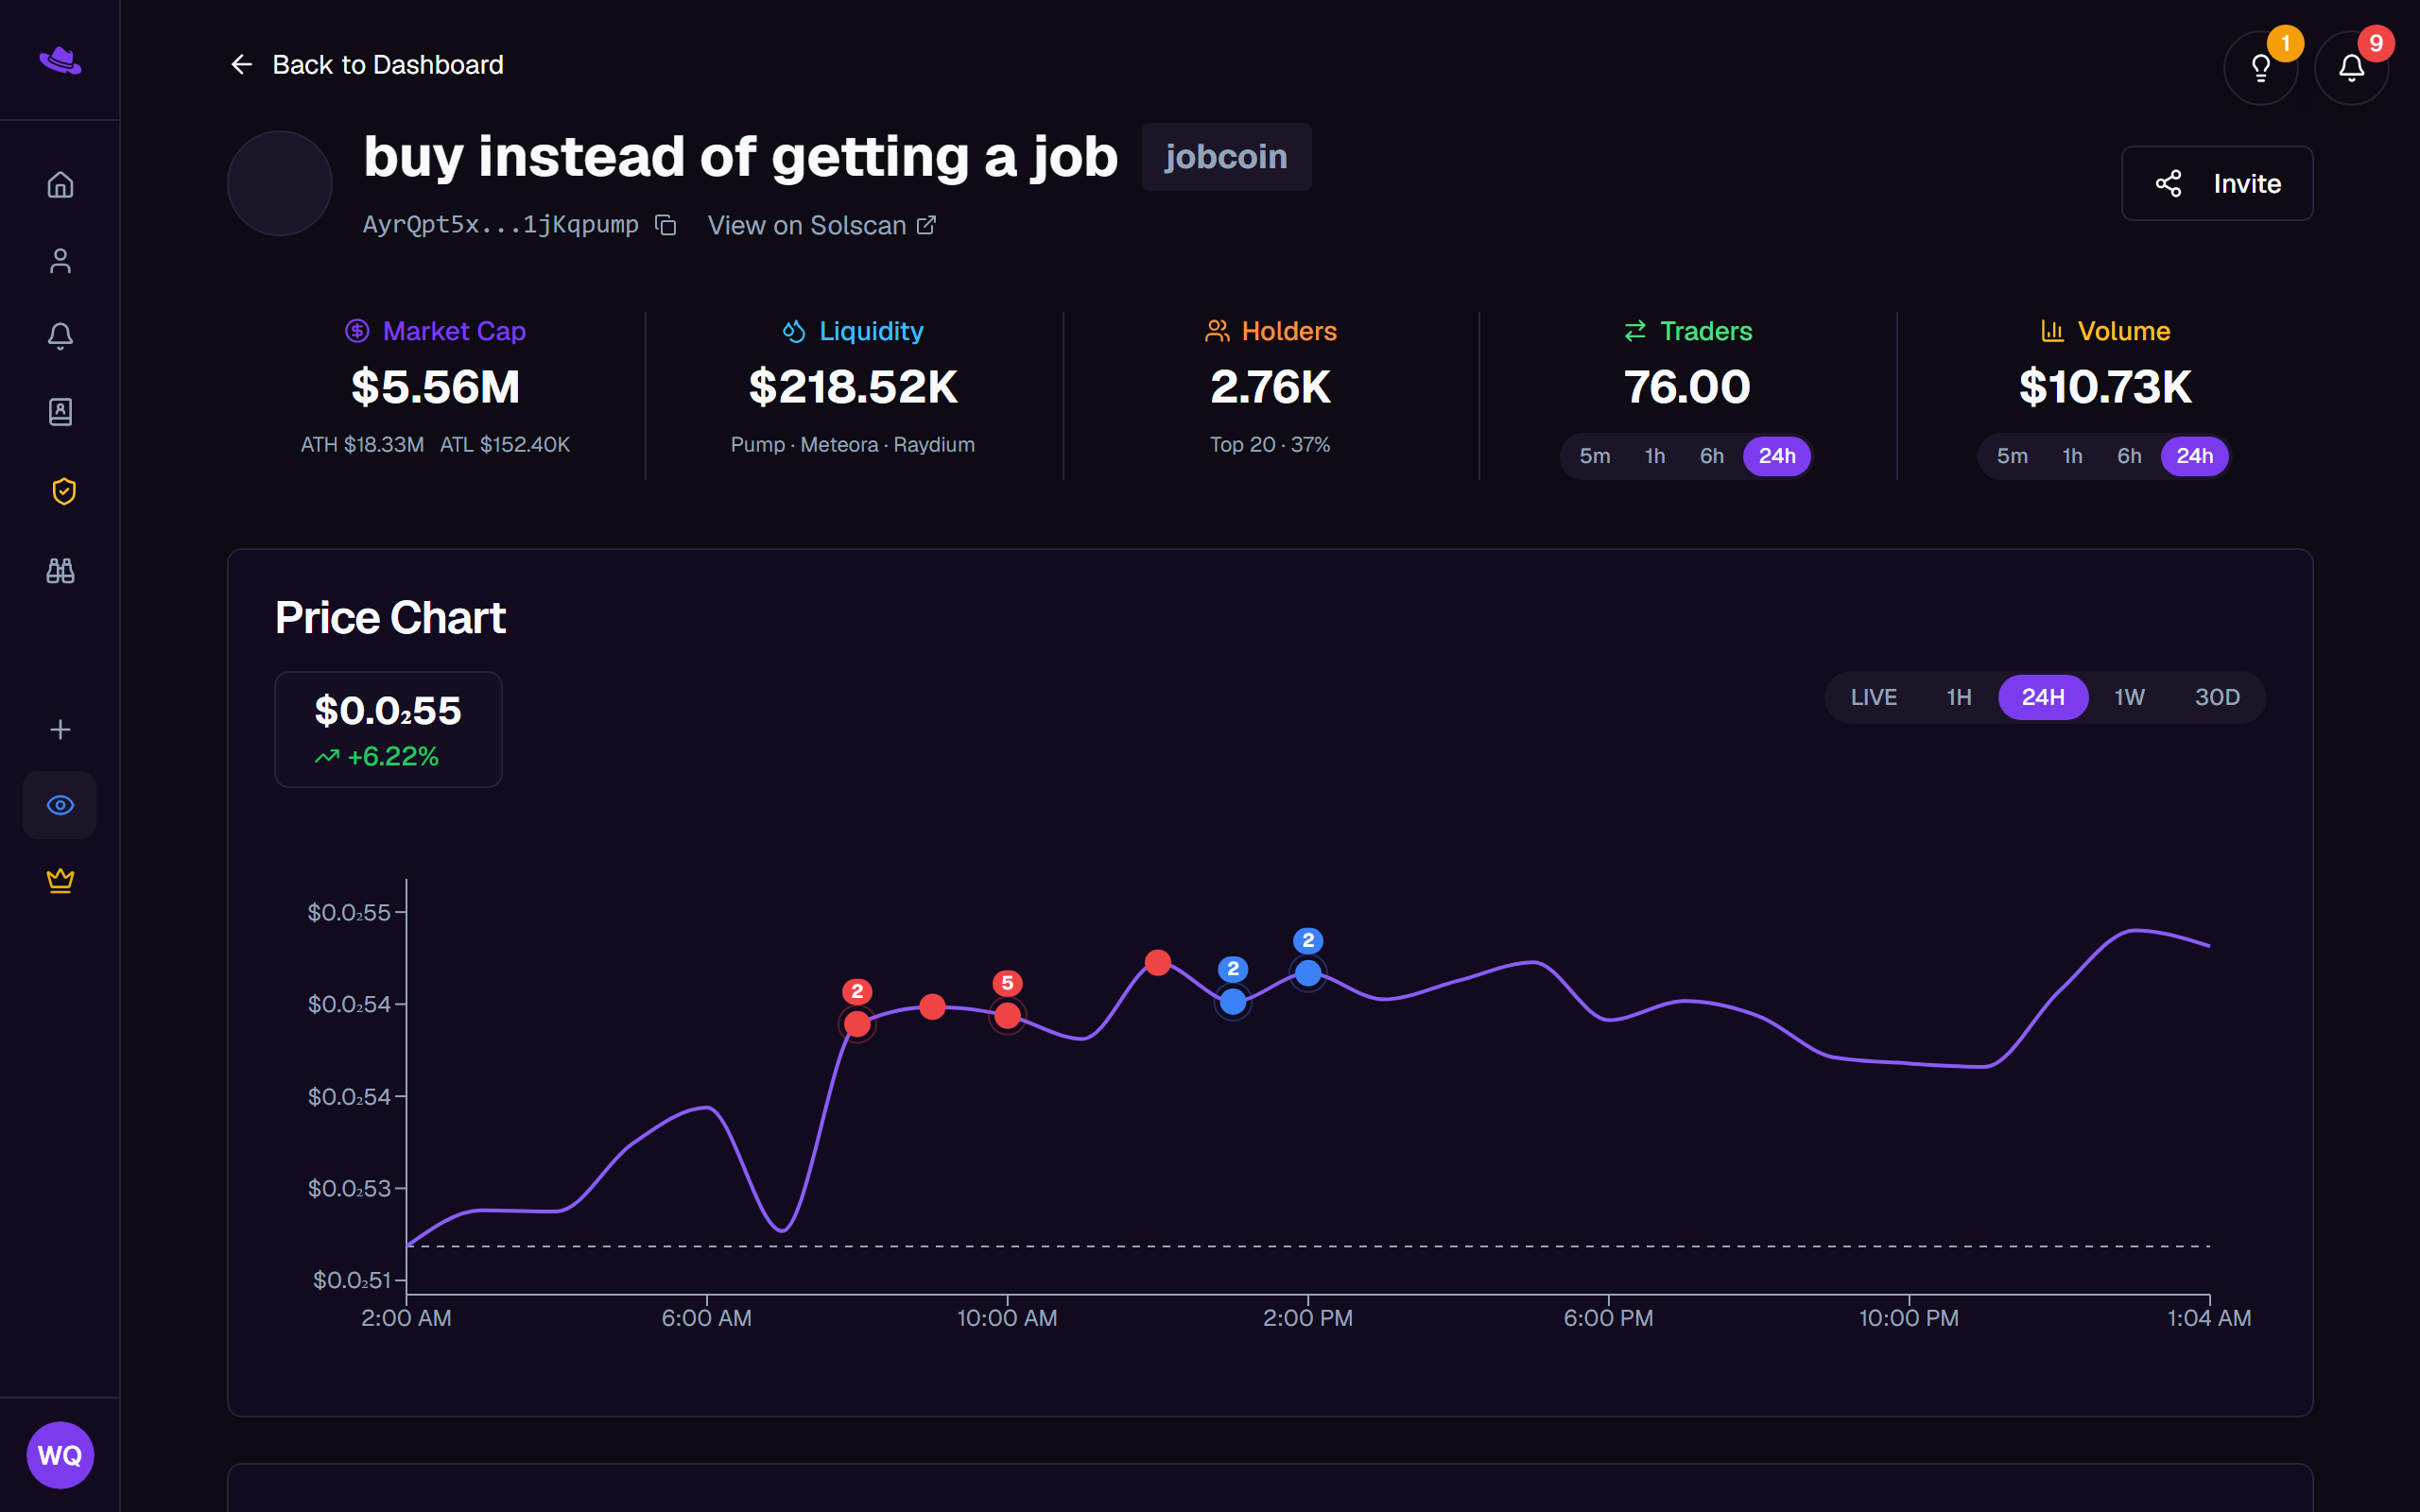Viewport: 2420px width, 1512px height.
Task: Click the Liquidity droplets icon
Action: click(794, 331)
